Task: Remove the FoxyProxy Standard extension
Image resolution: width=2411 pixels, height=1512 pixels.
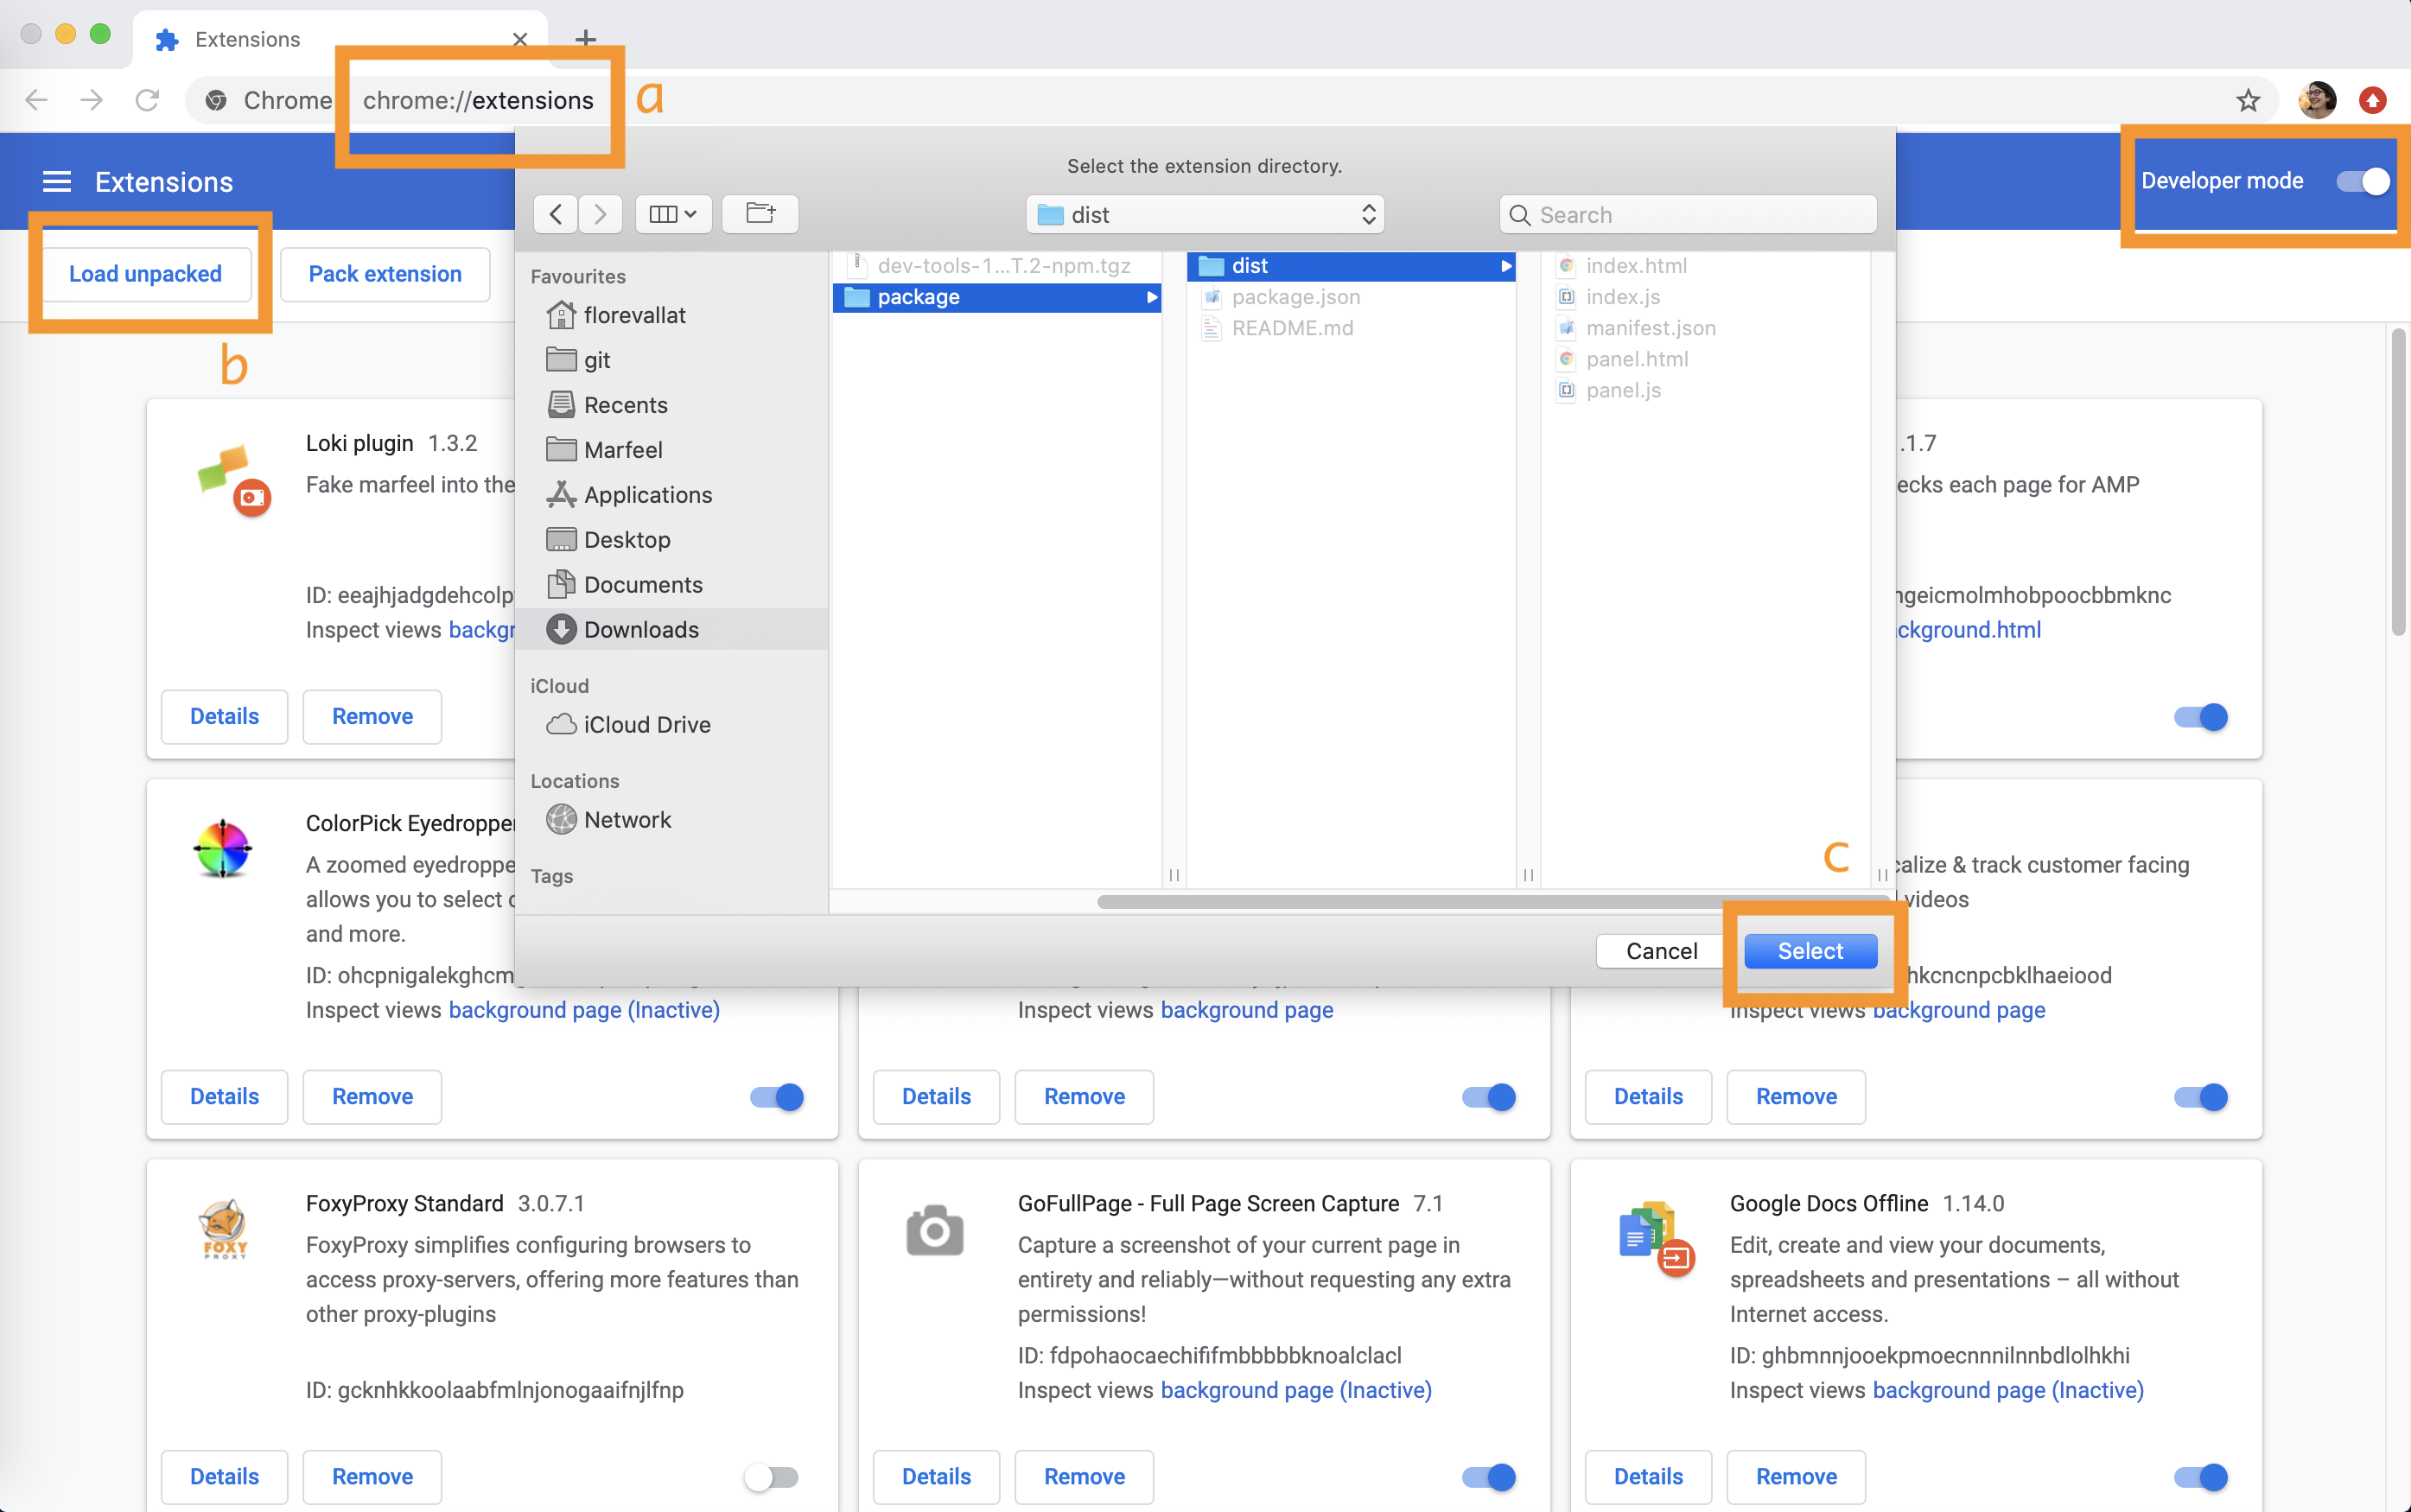Action: 372,1477
